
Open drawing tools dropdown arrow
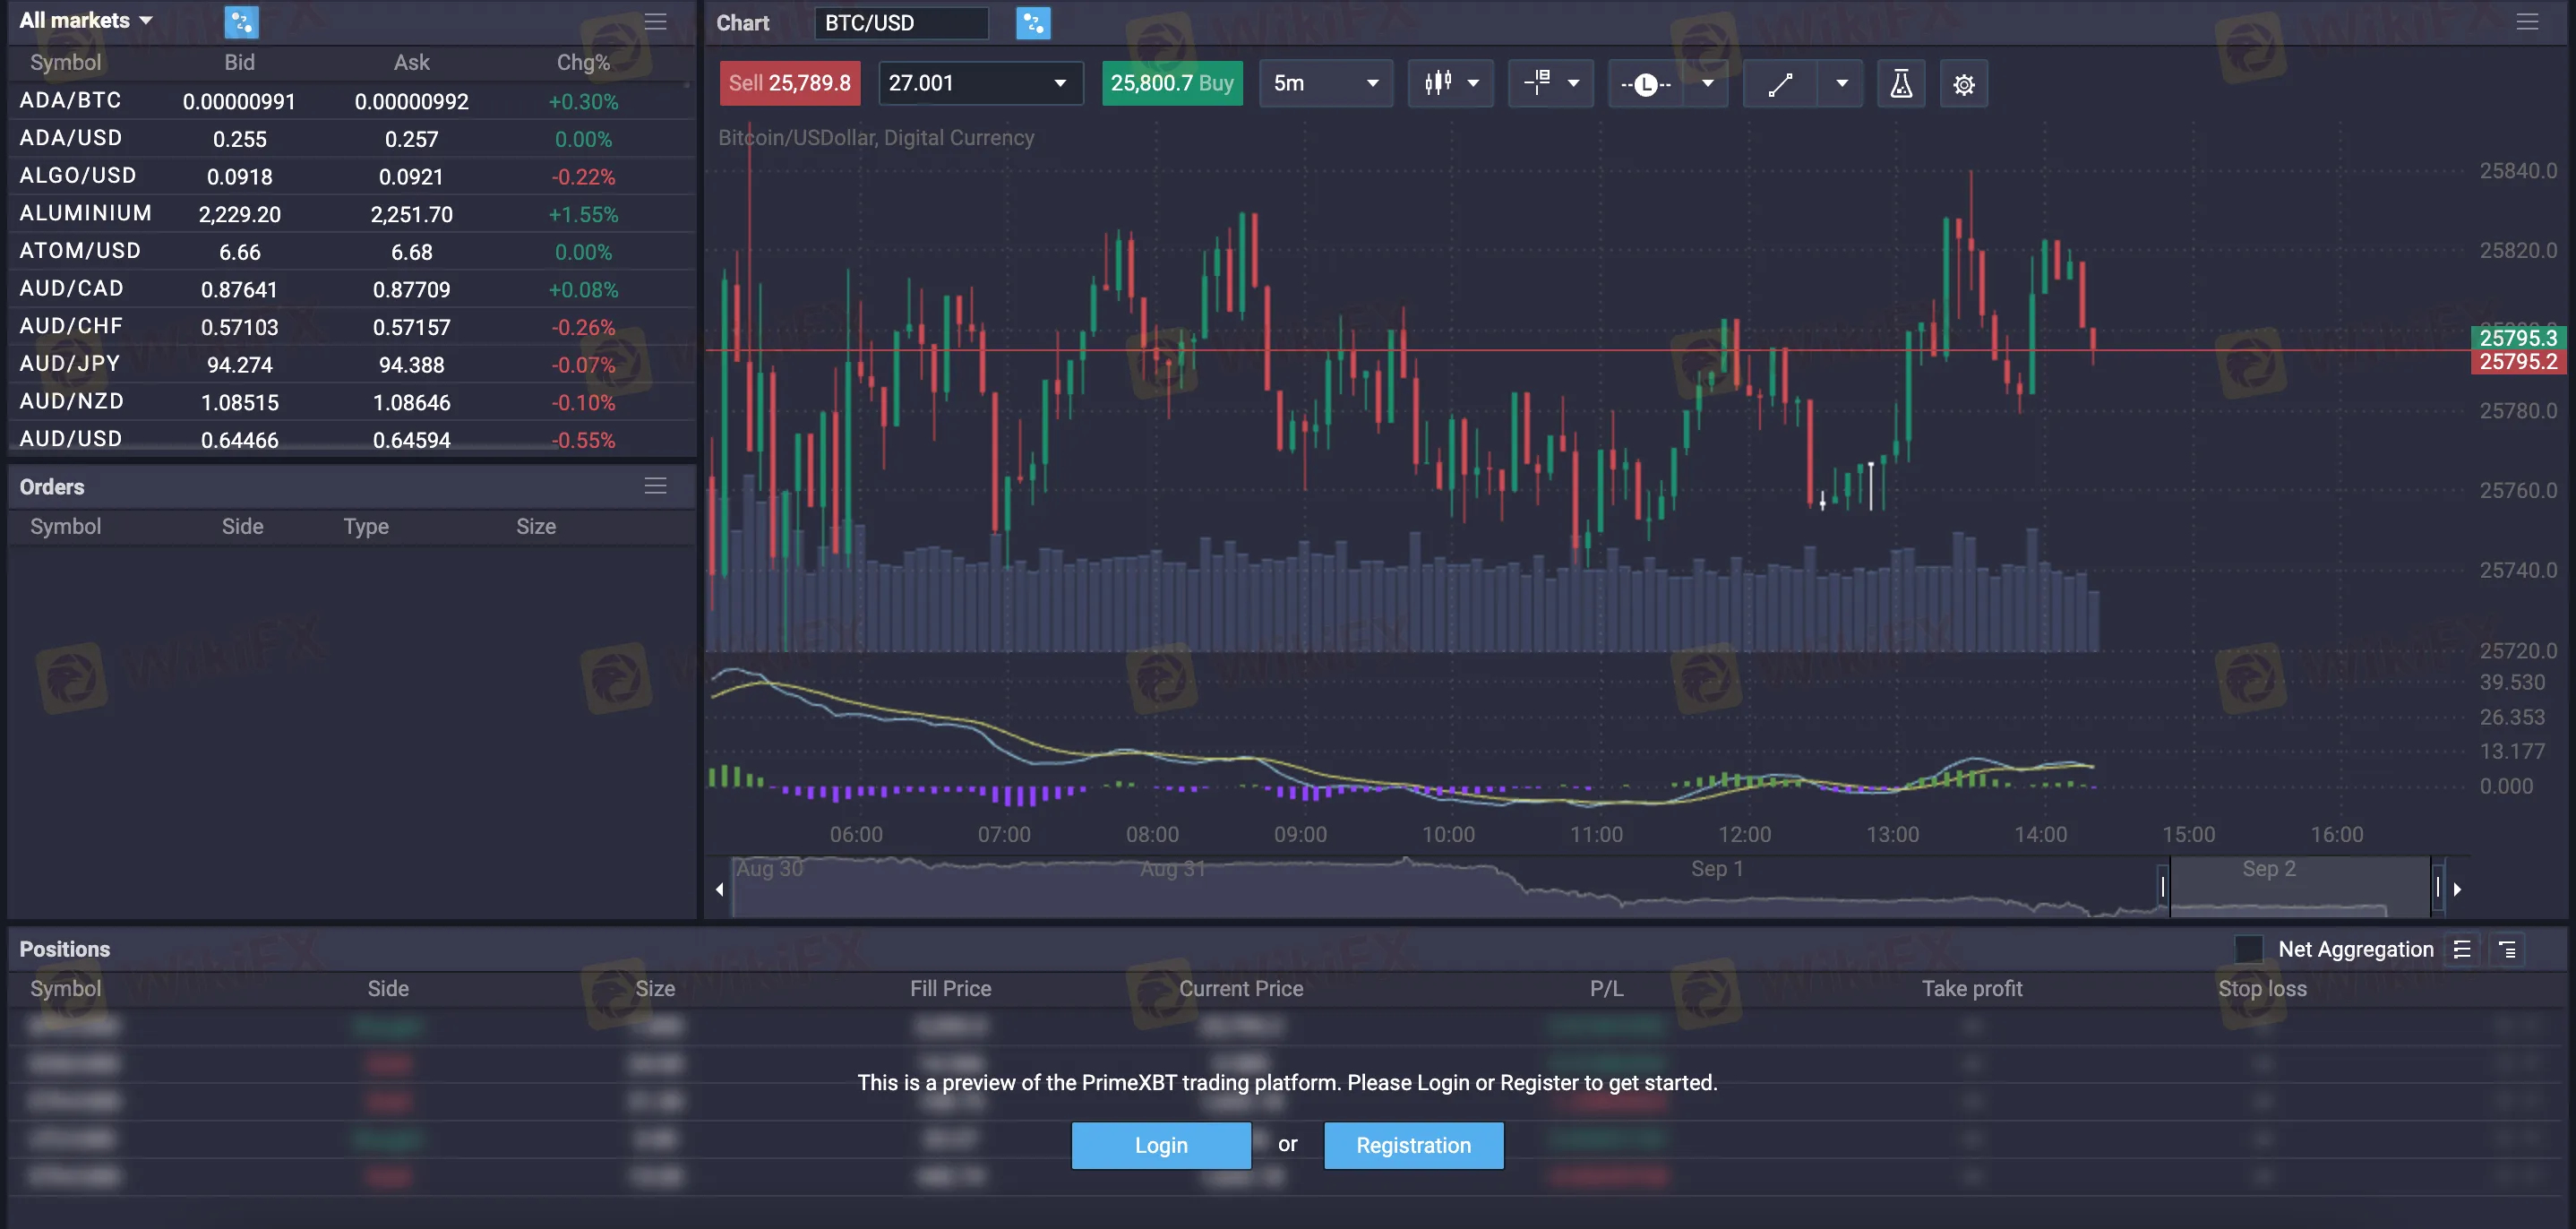coord(1841,83)
